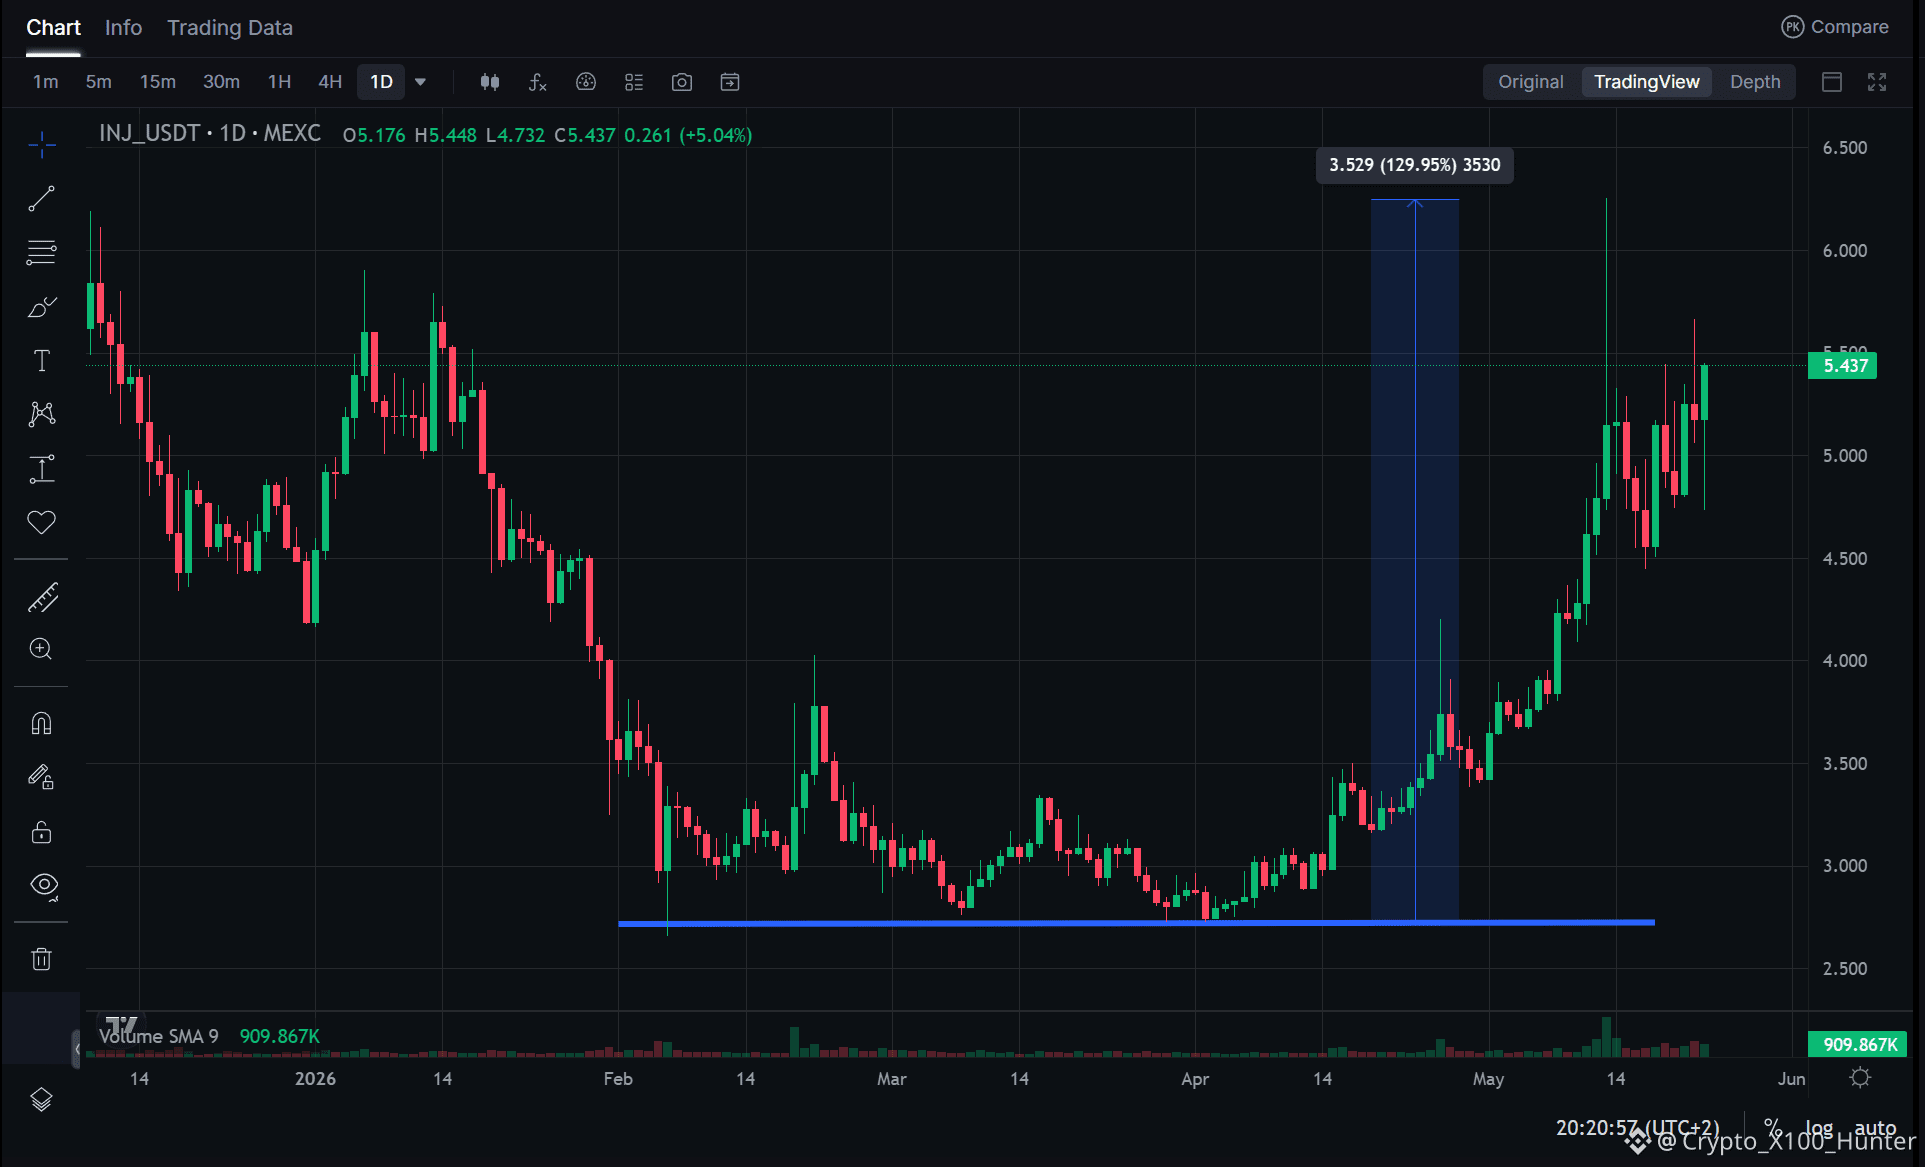Select the text annotation tool
The width and height of the screenshot is (1925, 1167).
coord(42,361)
